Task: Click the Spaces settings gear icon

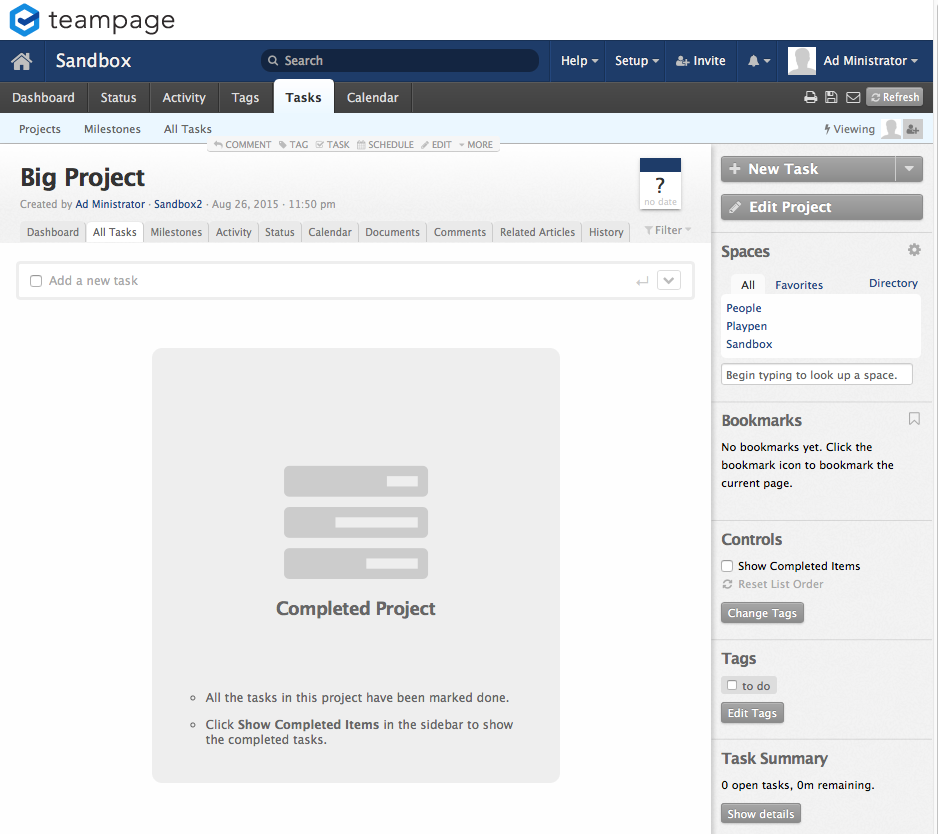Action: click(x=913, y=250)
